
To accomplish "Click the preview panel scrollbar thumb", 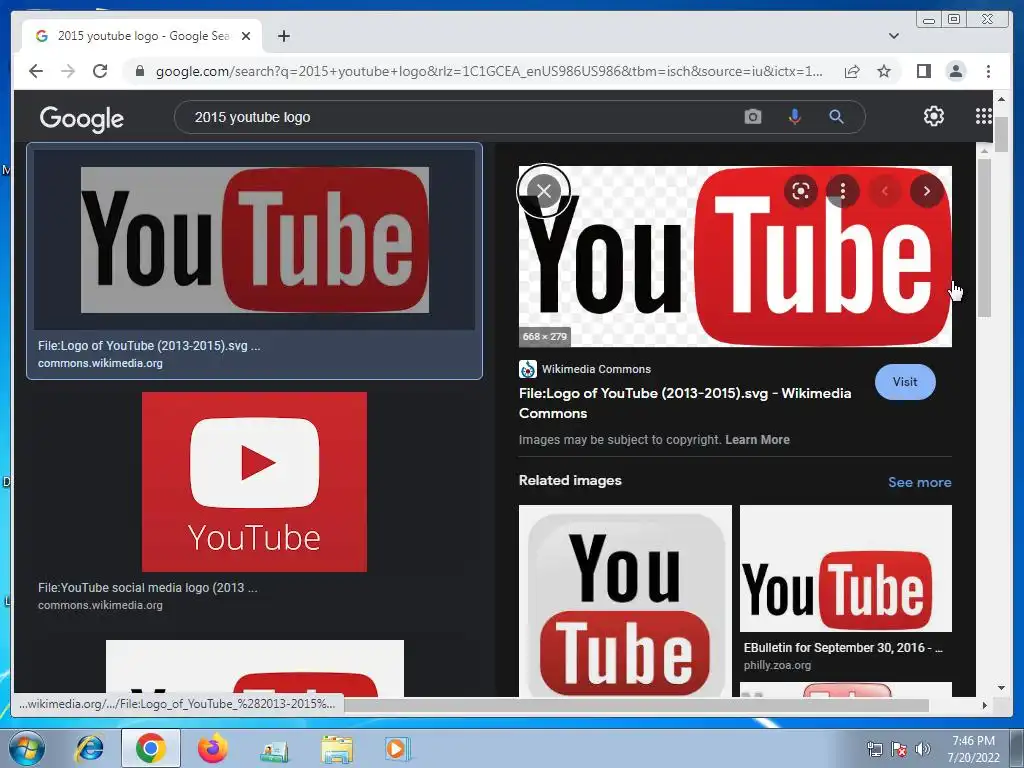I will pos(984,238).
